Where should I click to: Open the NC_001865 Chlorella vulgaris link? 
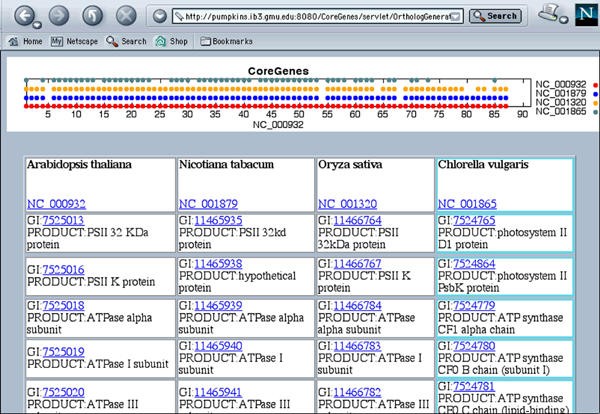(x=467, y=203)
